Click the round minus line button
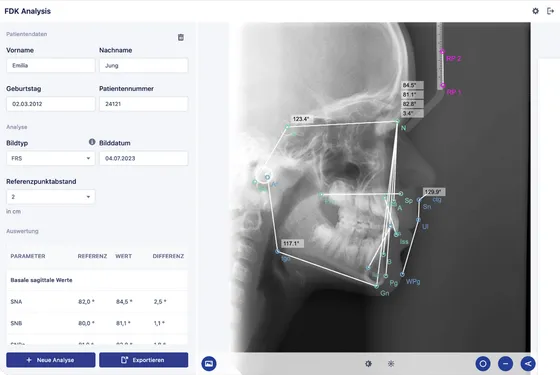560x375 pixels. pos(505,364)
